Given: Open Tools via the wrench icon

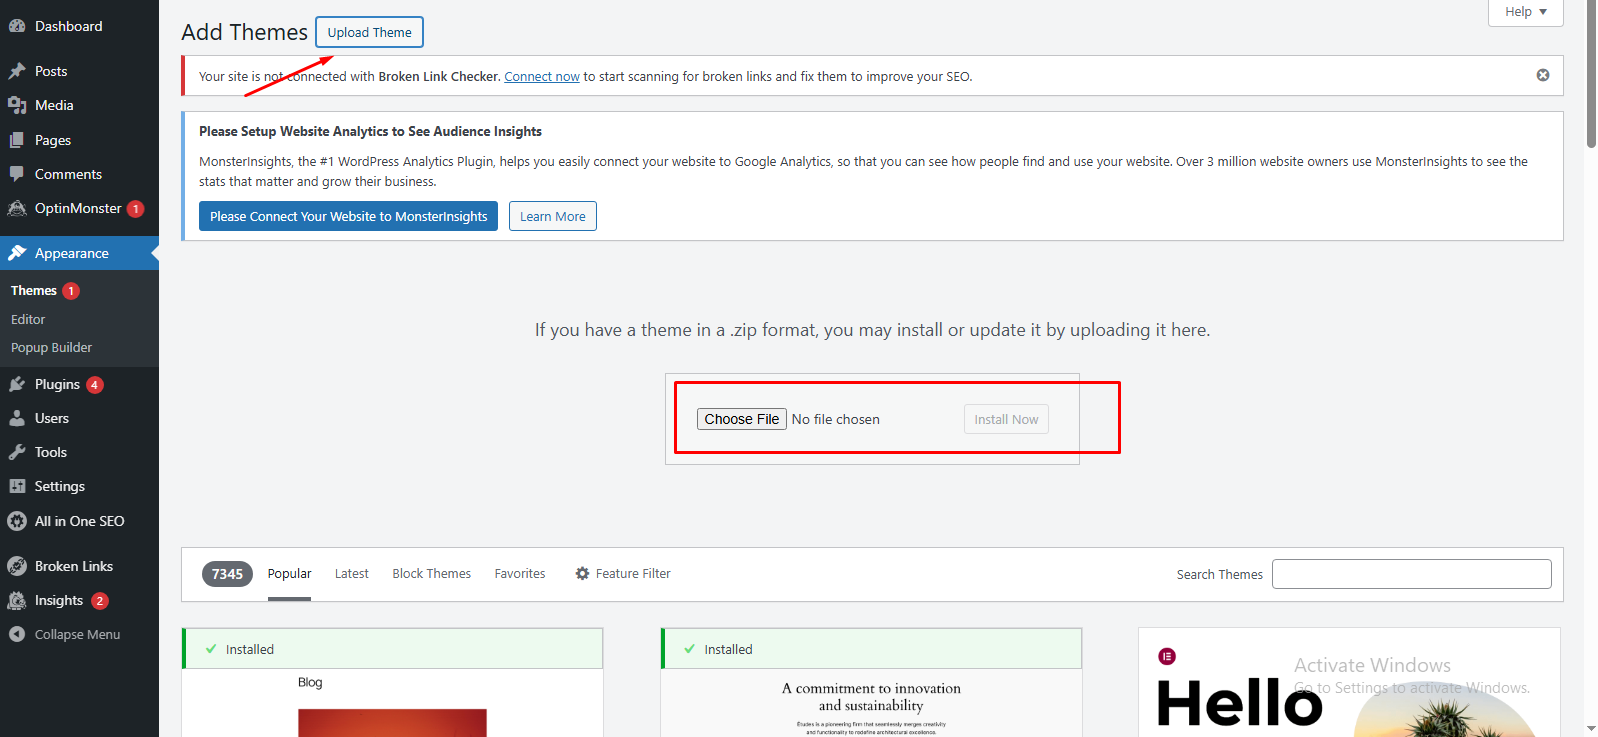Looking at the screenshot, I should click(x=17, y=452).
